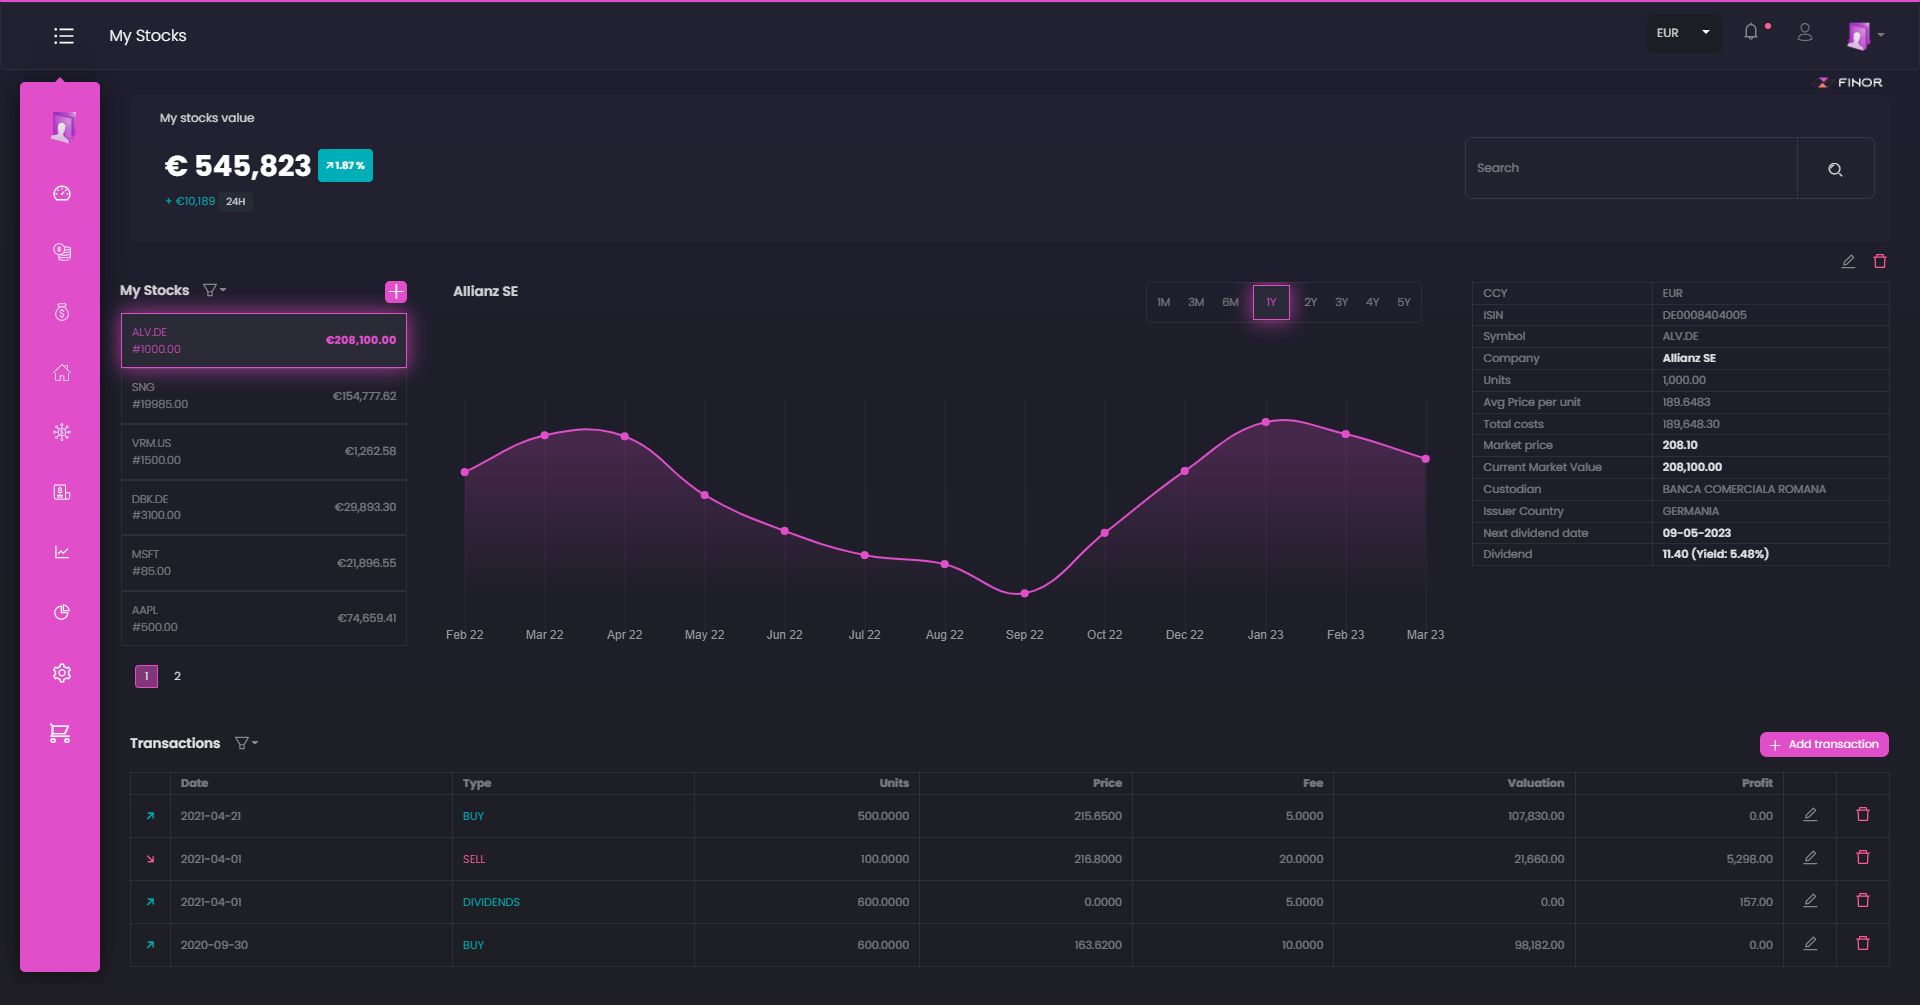This screenshot has width=1920, height=1005.
Task: Click the notifications bell icon
Action: [x=1750, y=32]
